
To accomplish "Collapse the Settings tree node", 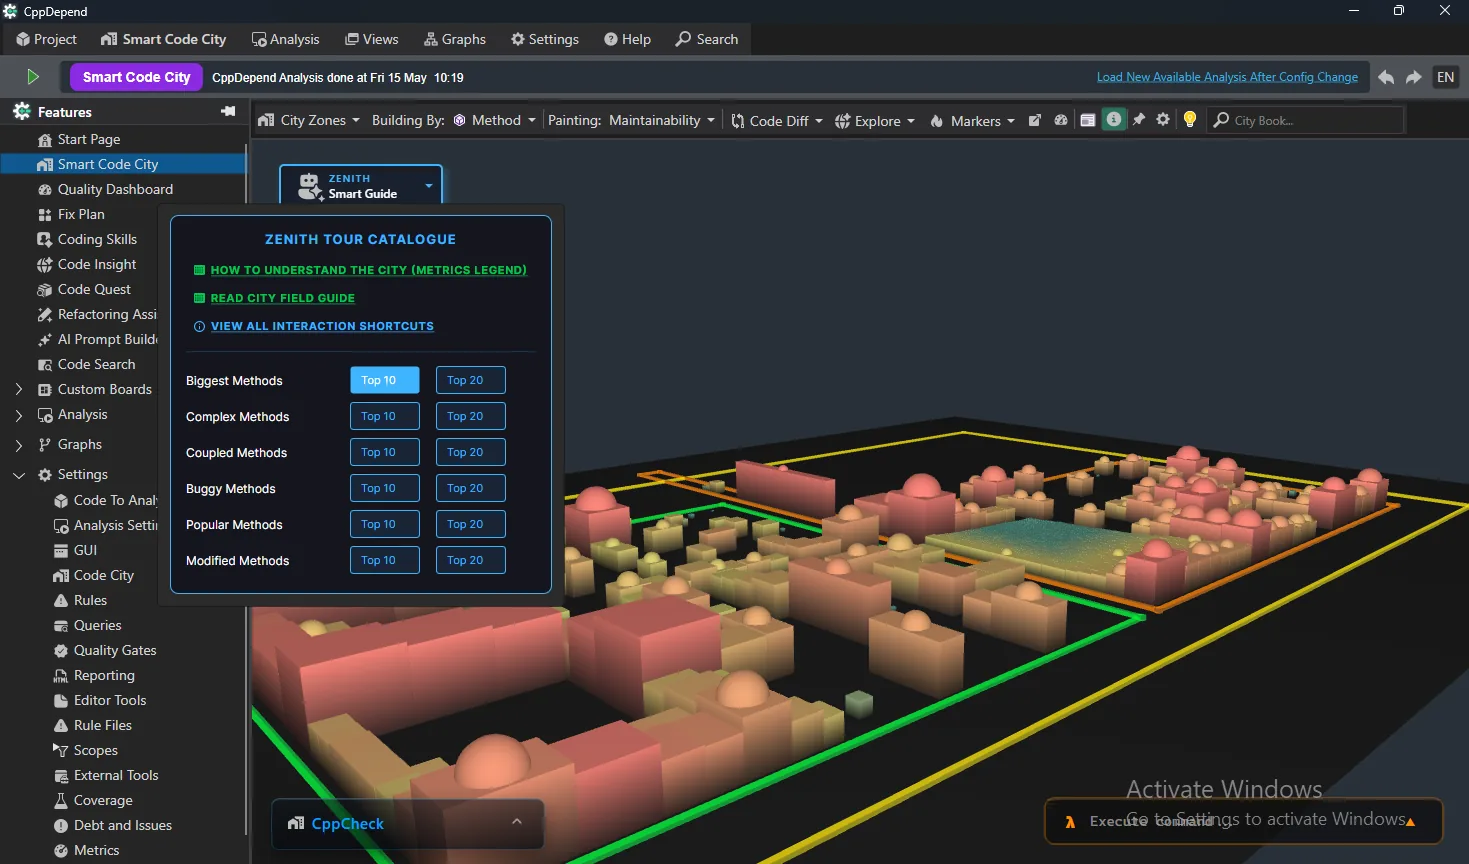I will (x=19, y=475).
